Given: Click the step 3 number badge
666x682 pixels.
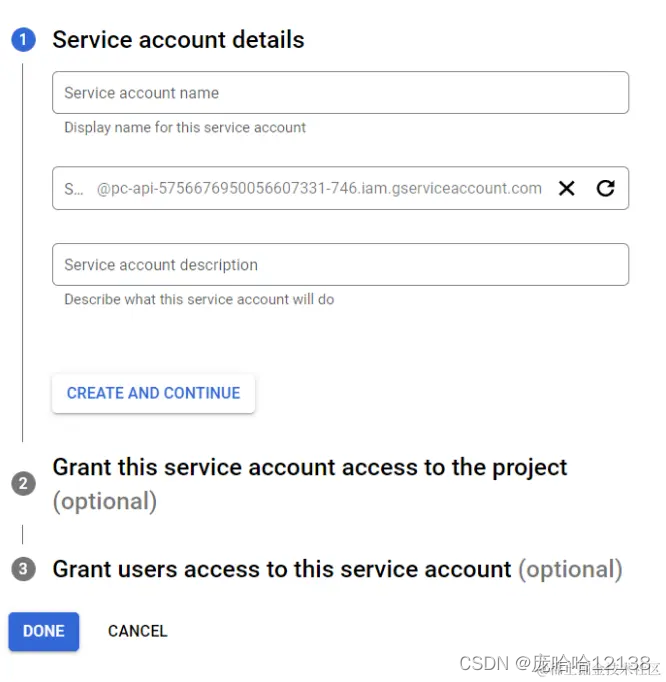Looking at the screenshot, I should (x=23, y=569).
